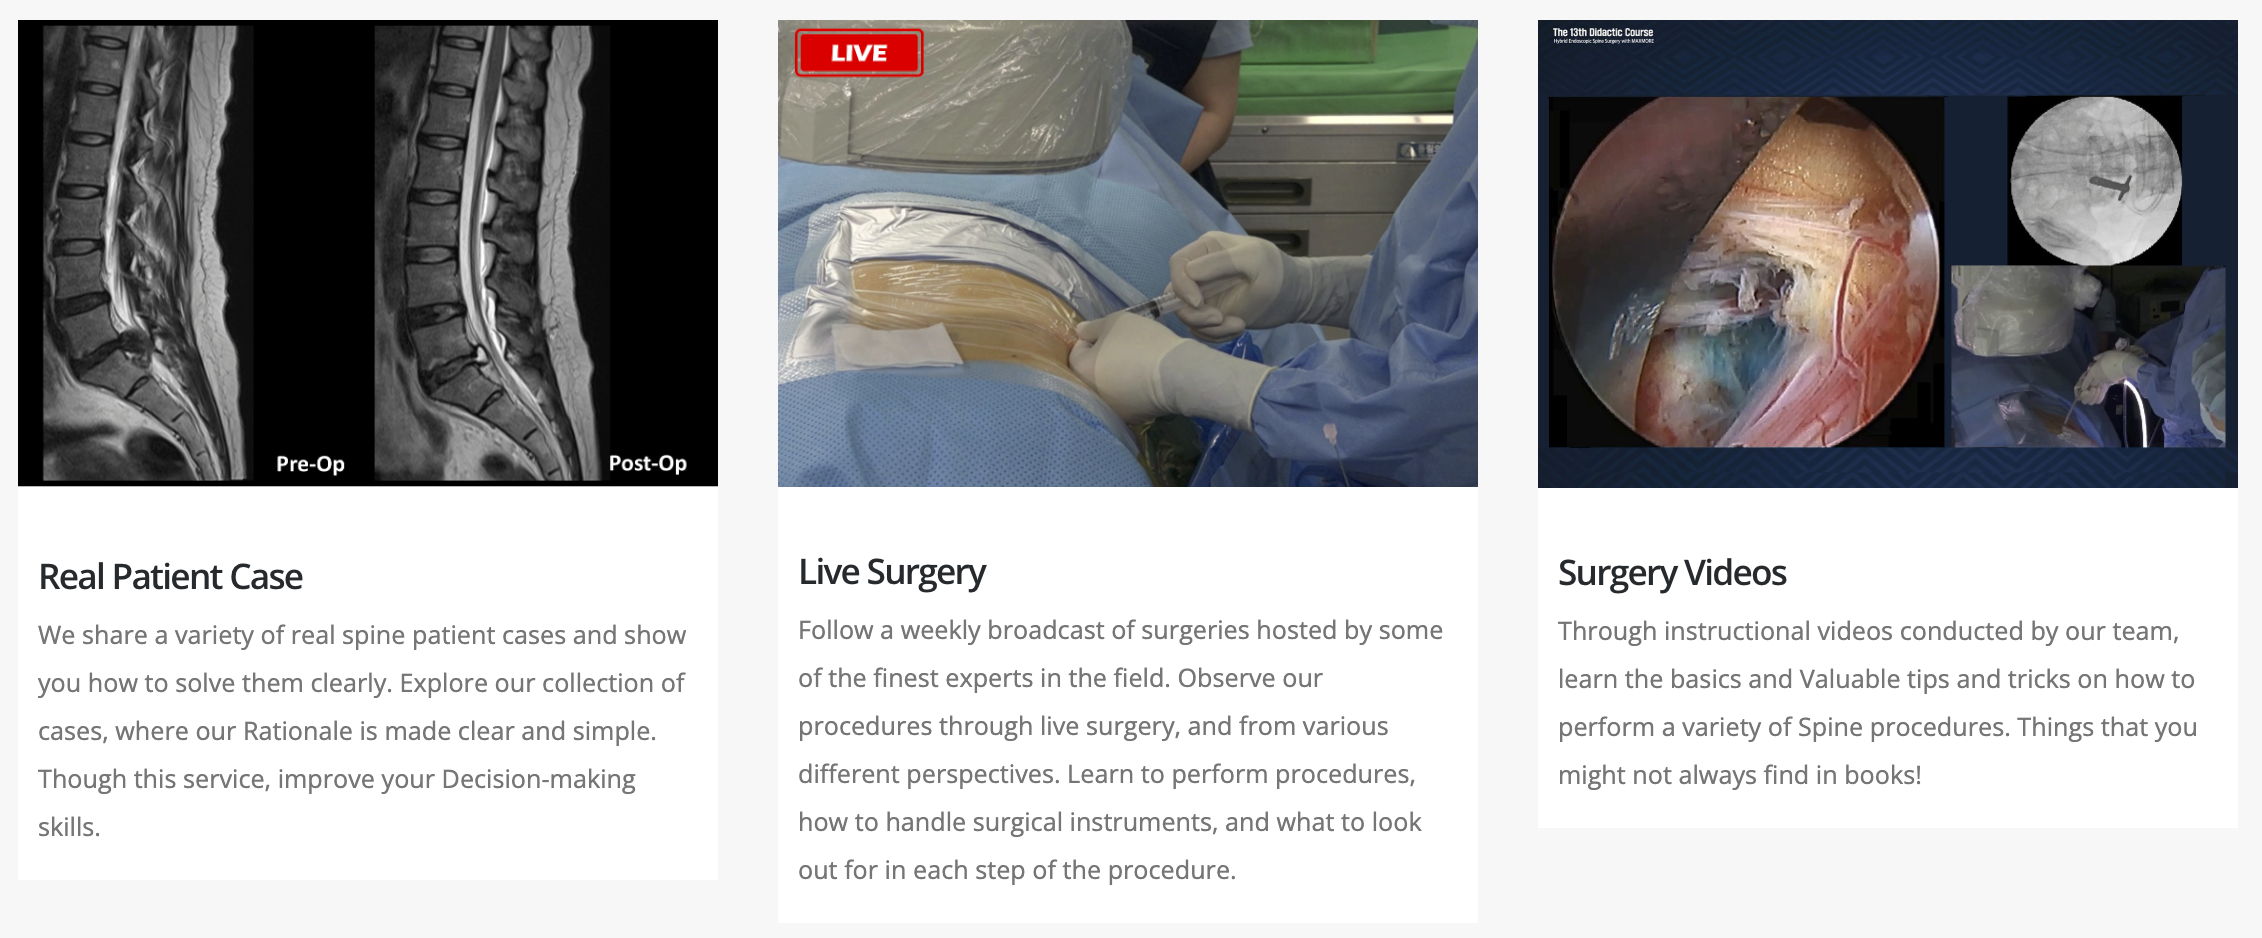Open the endoscopic view in Surgery Videos
The height and width of the screenshot is (938, 2262).
point(1745,272)
